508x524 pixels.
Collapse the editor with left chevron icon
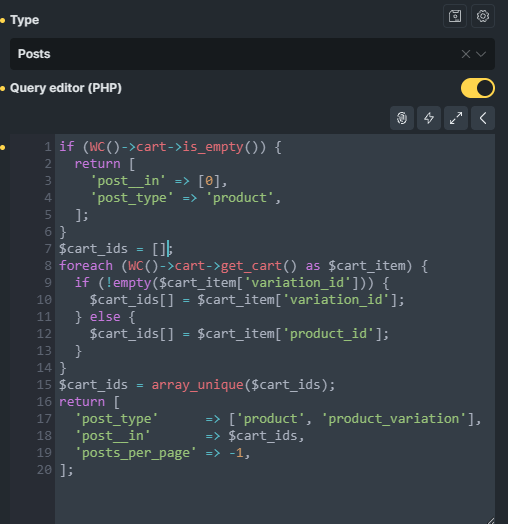pyautogui.click(x=483, y=118)
